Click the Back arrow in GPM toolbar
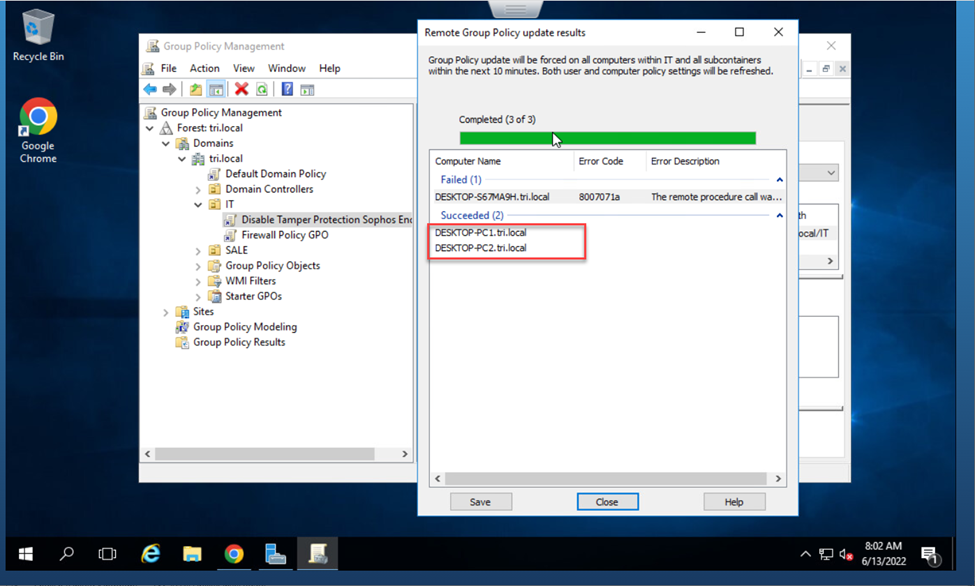975x586 pixels. click(150, 90)
